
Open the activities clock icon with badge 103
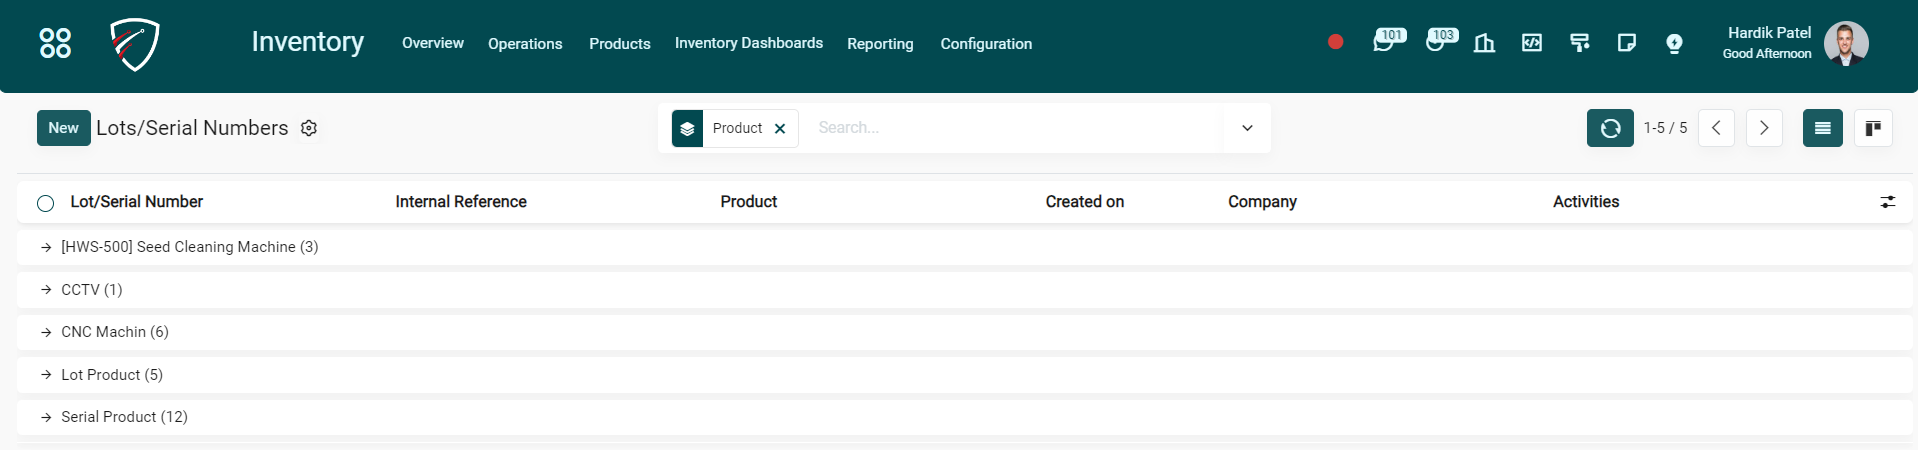(1435, 43)
